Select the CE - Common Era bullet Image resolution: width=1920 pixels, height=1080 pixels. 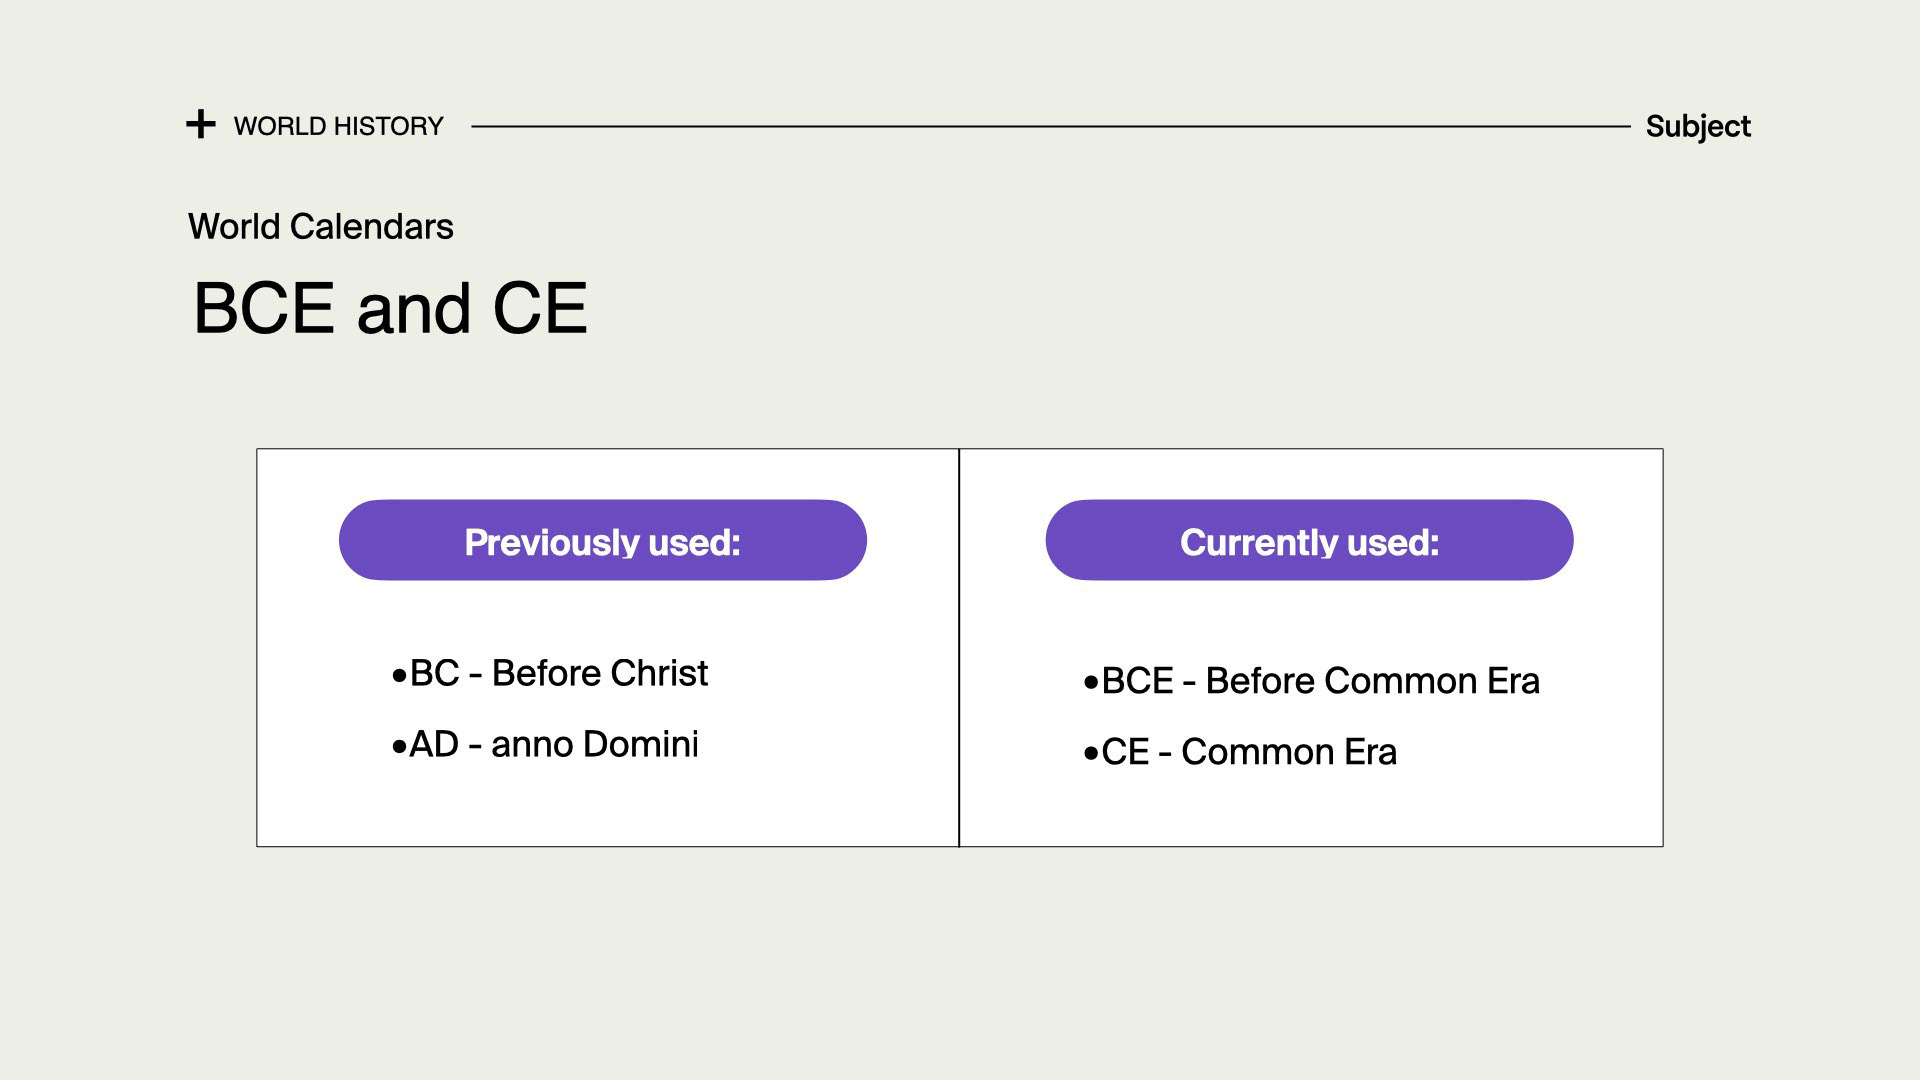tap(1240, 752)
